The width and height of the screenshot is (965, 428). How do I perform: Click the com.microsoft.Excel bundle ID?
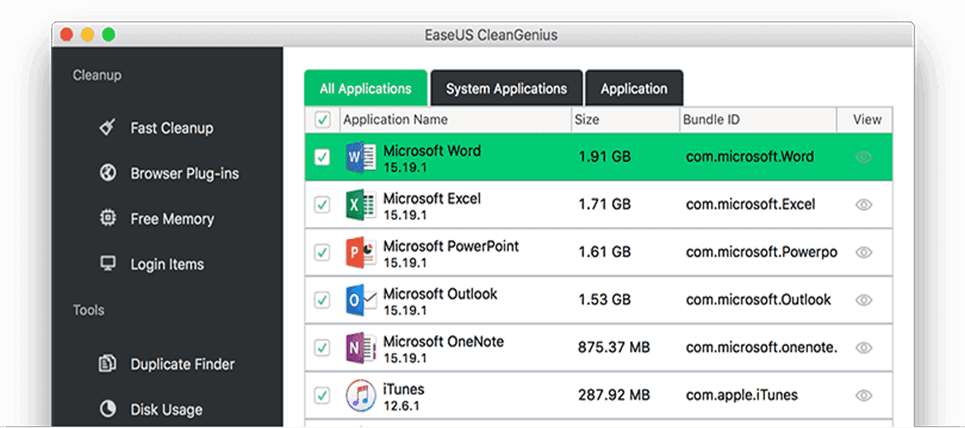pyautogui.click(x=750, y=205)
